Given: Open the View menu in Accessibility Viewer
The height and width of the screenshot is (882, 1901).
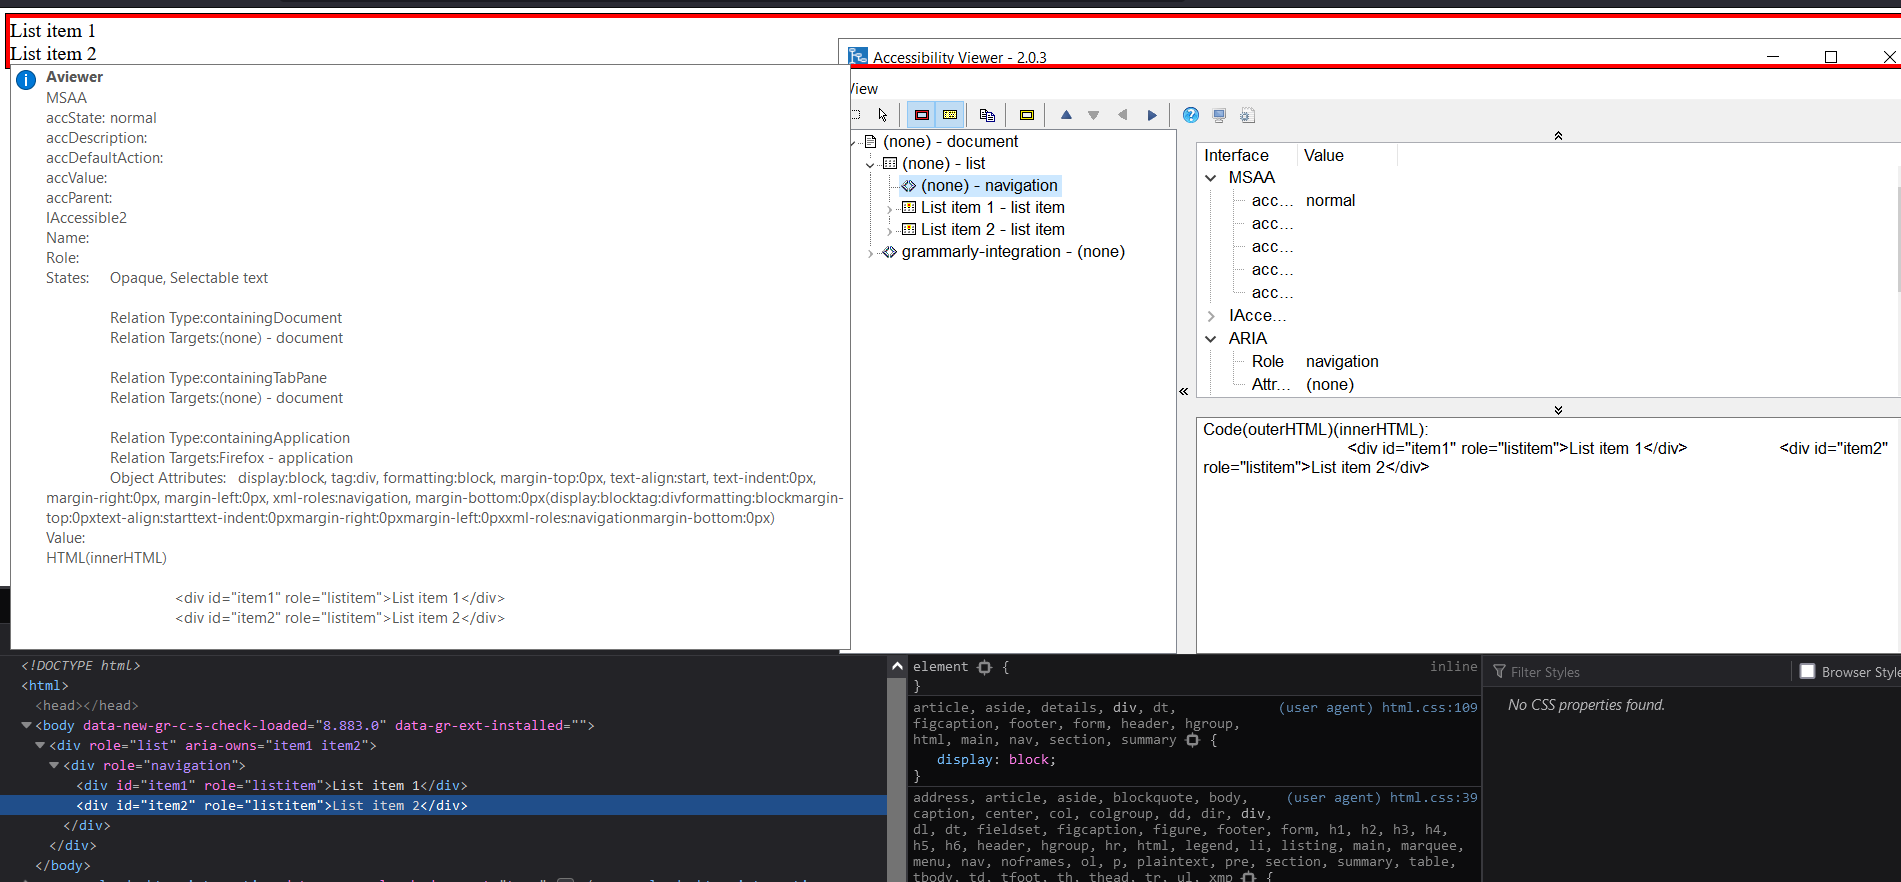Looking at the screenshot, I should 864,89.
